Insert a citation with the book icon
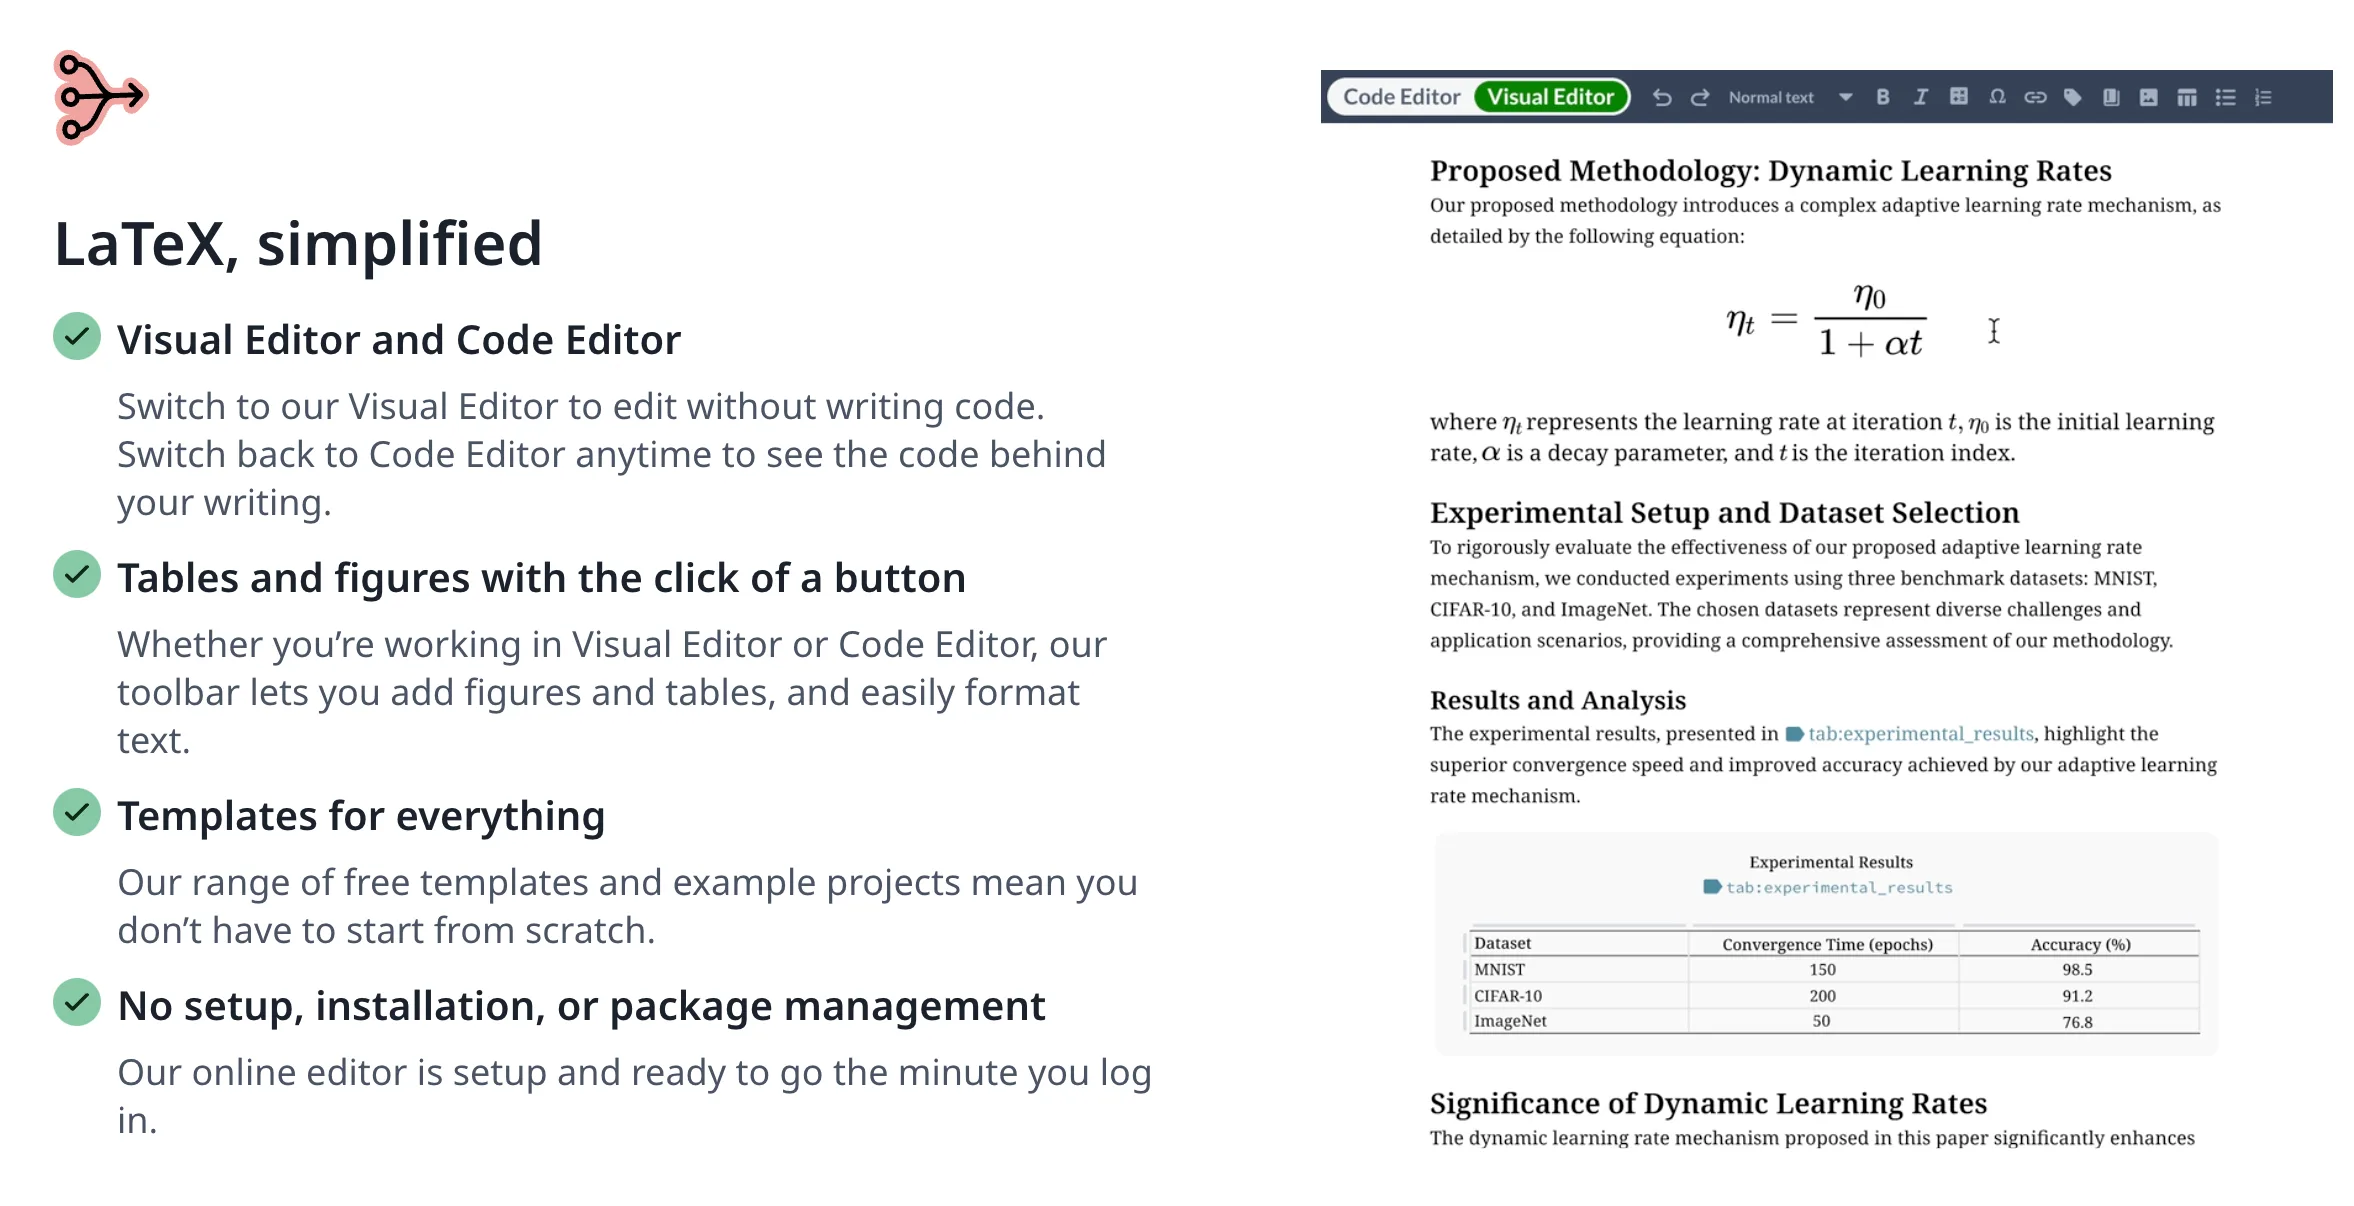 coord(2111,96)
